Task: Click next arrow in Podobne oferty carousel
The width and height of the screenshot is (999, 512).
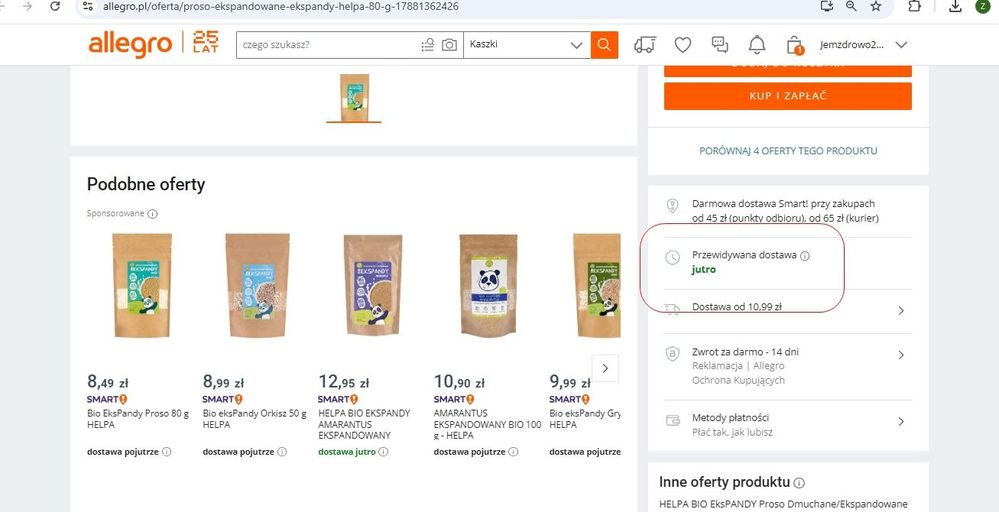Action: point(605,368)
